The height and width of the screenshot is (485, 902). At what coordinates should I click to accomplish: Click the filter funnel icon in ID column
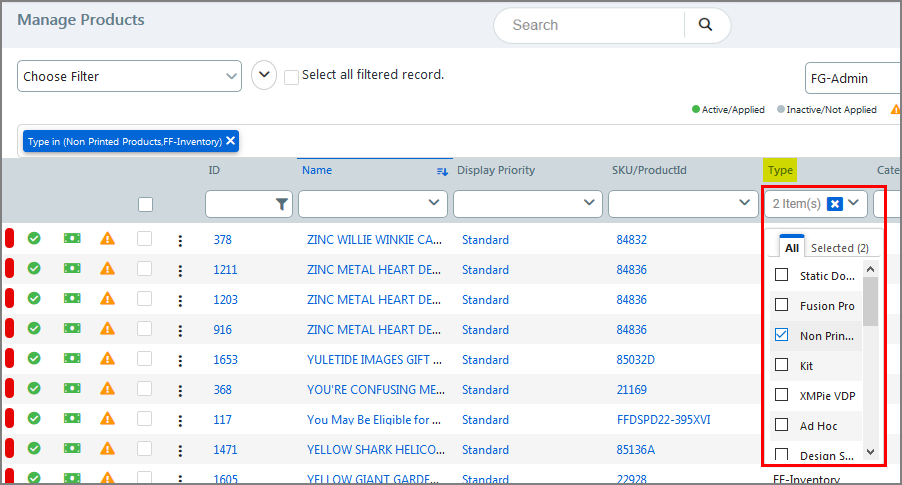click(x=281, y=204)
